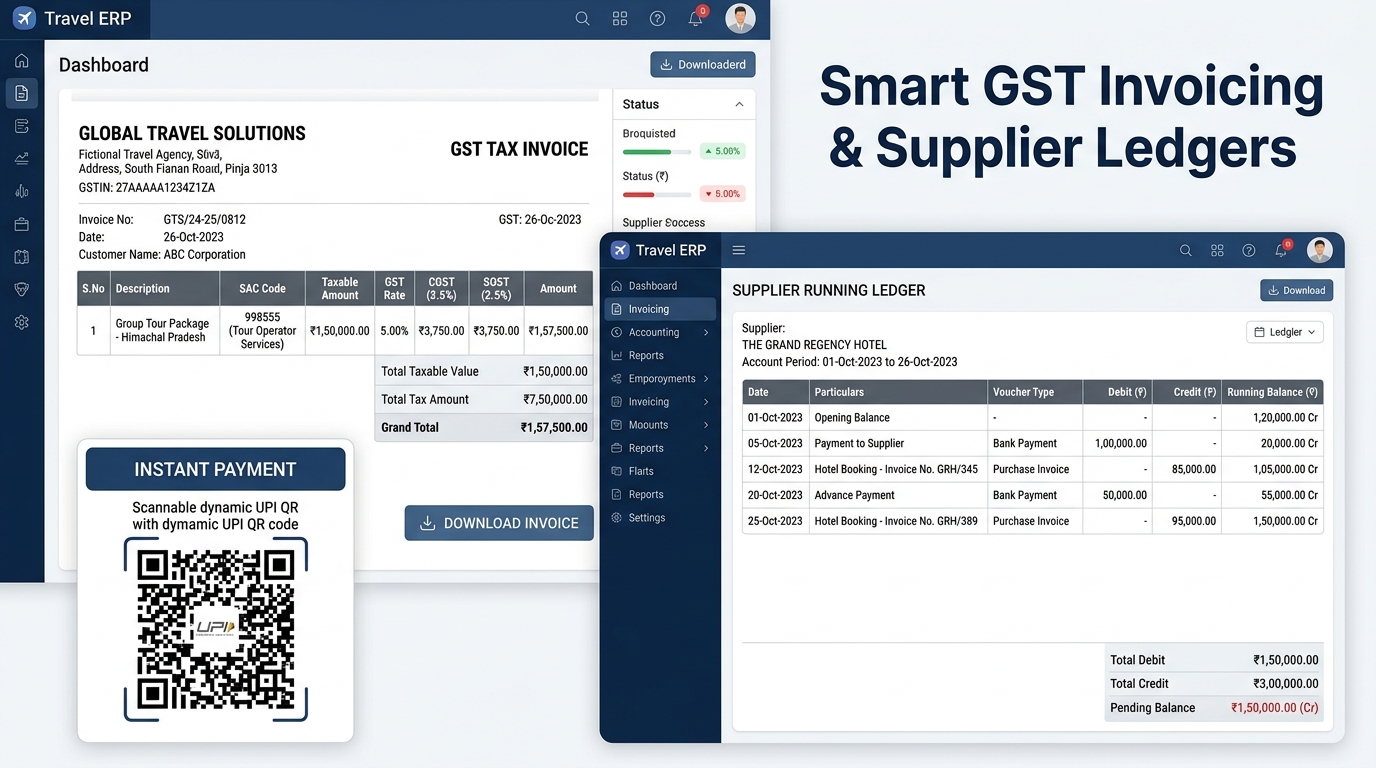This screenshot has width=1376, height=768.
Task: Click the Downloaderd button on the Dashboard
Action: [x=703, y=64]
